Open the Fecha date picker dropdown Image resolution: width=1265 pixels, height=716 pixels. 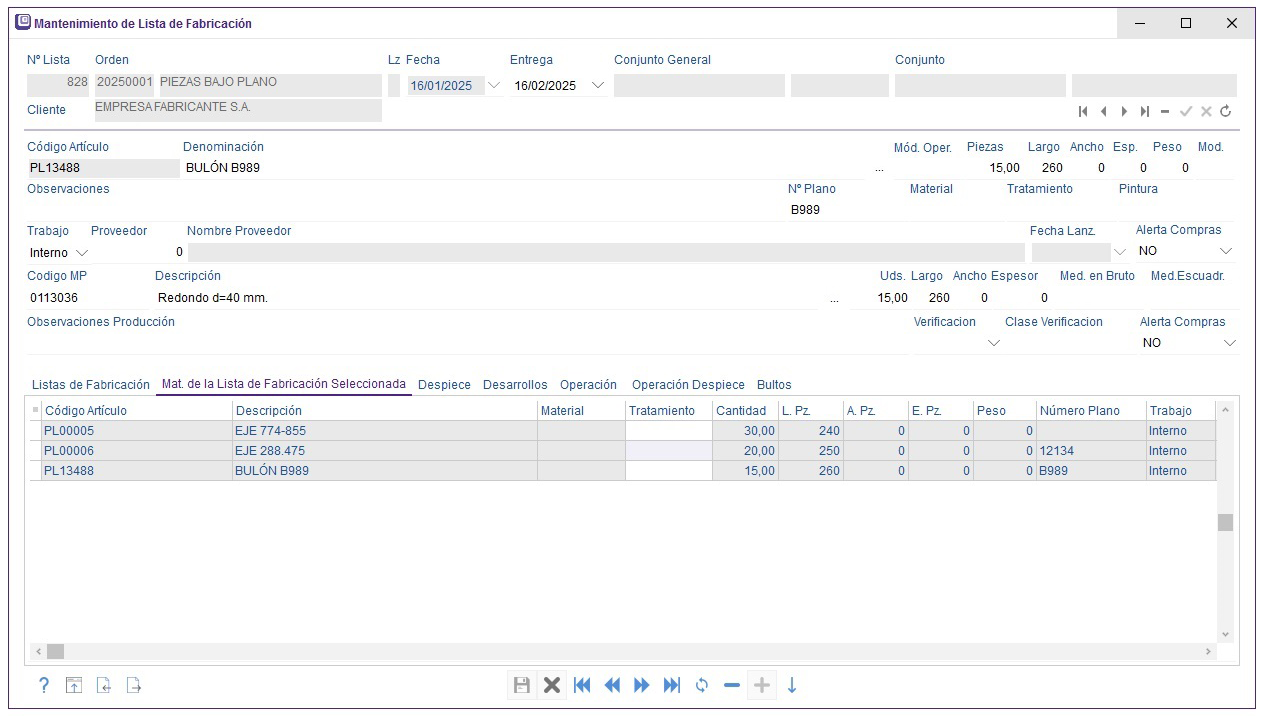pos(493,85)
